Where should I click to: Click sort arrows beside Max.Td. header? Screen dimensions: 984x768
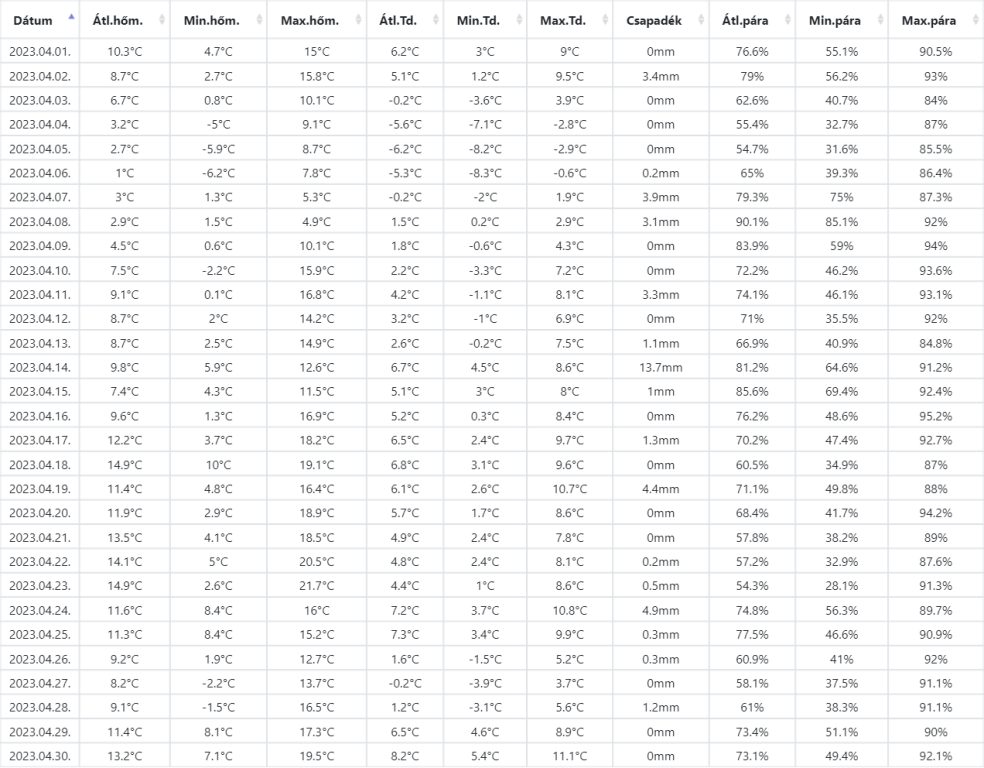point(604,20)
